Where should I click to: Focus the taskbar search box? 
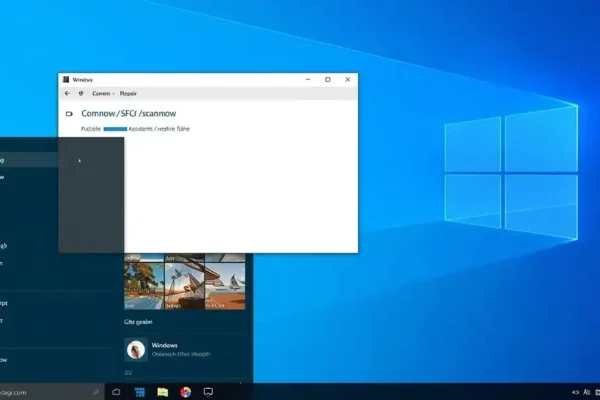pos(52,392)
